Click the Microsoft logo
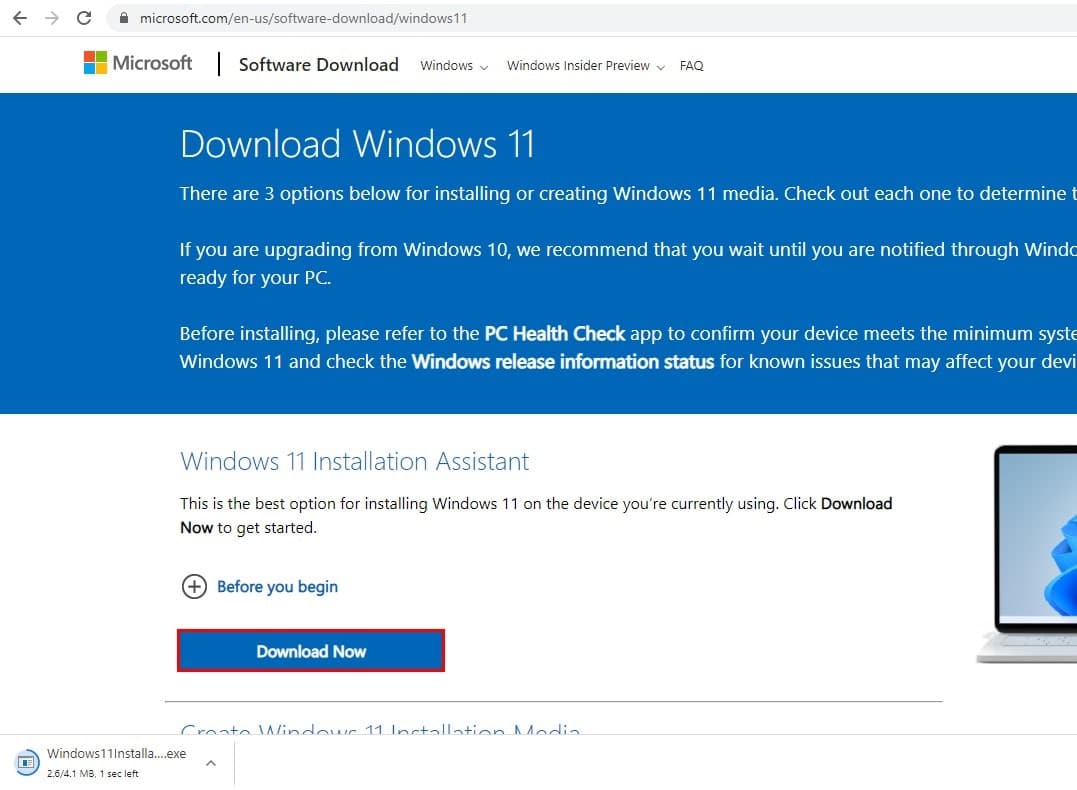 pyautogui.click(x=138, y=63)
